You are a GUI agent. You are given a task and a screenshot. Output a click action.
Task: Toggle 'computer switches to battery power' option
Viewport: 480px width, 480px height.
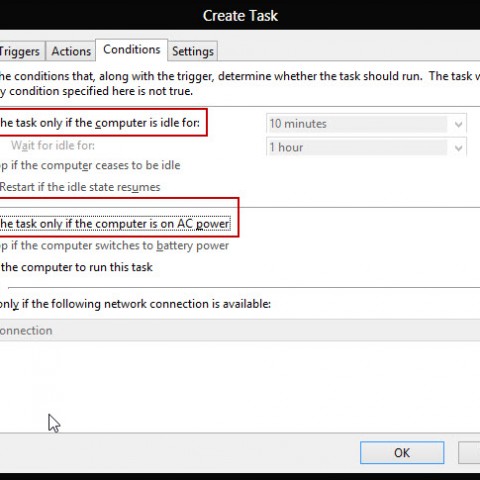(x=114, y=246)
